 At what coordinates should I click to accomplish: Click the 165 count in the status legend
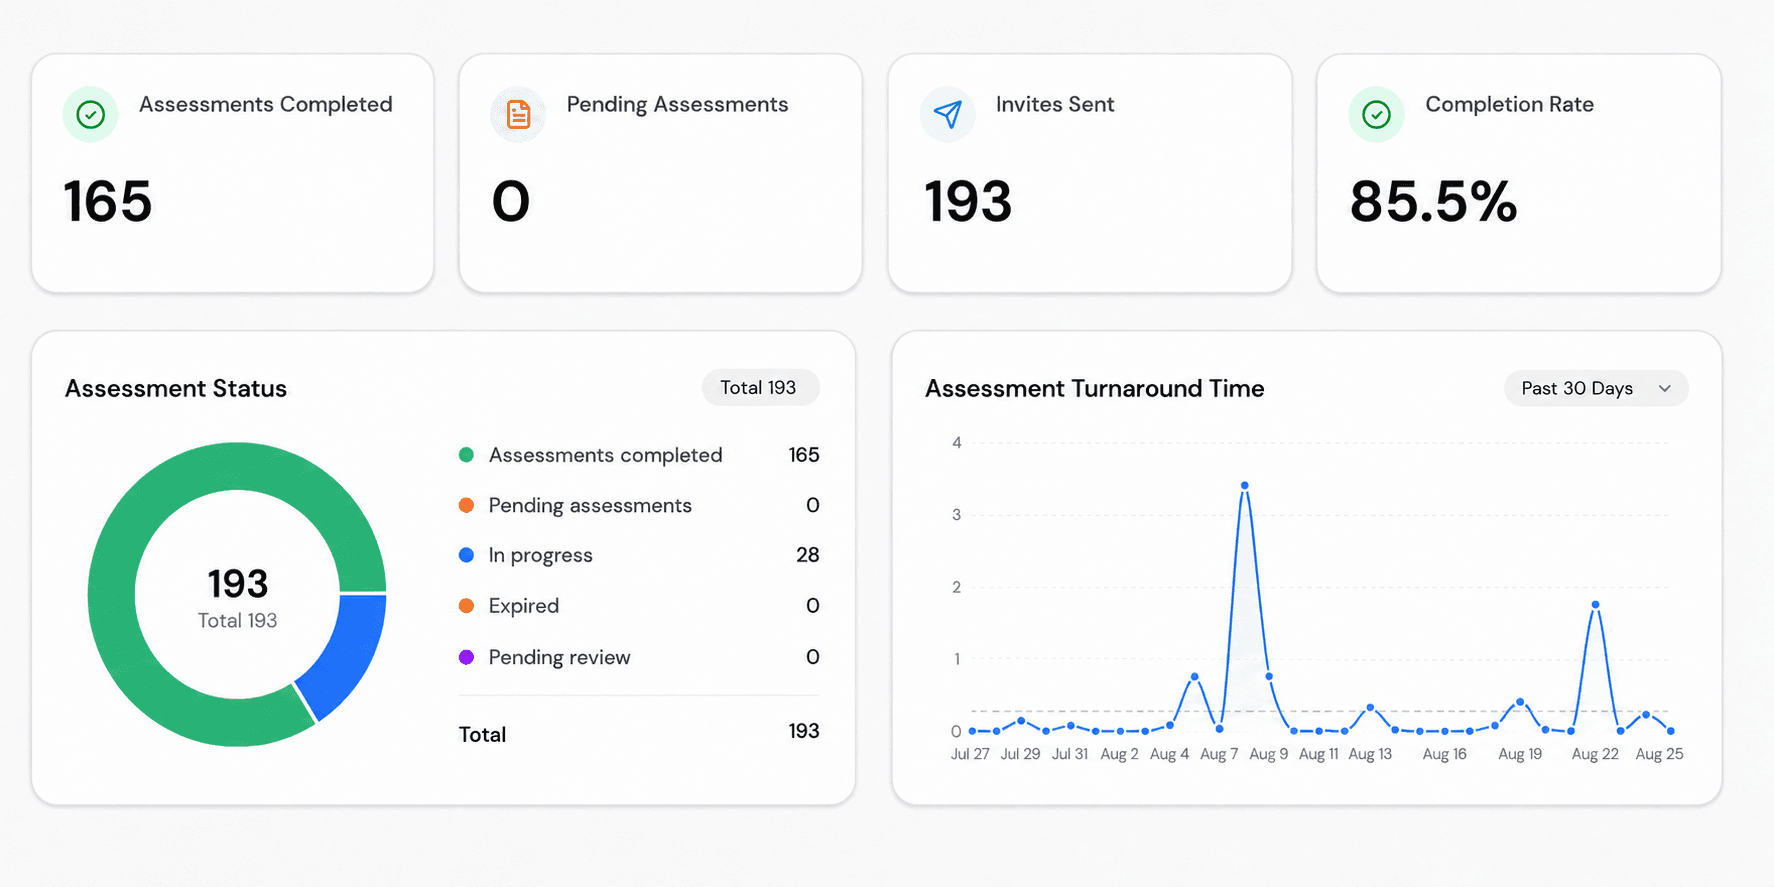tap(804, 455)
